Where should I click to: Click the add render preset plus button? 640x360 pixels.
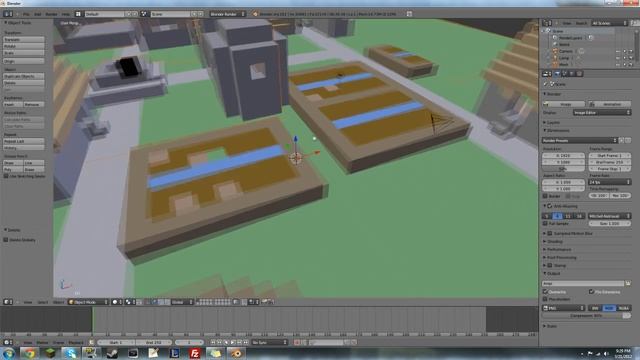[x=622, y=140]
